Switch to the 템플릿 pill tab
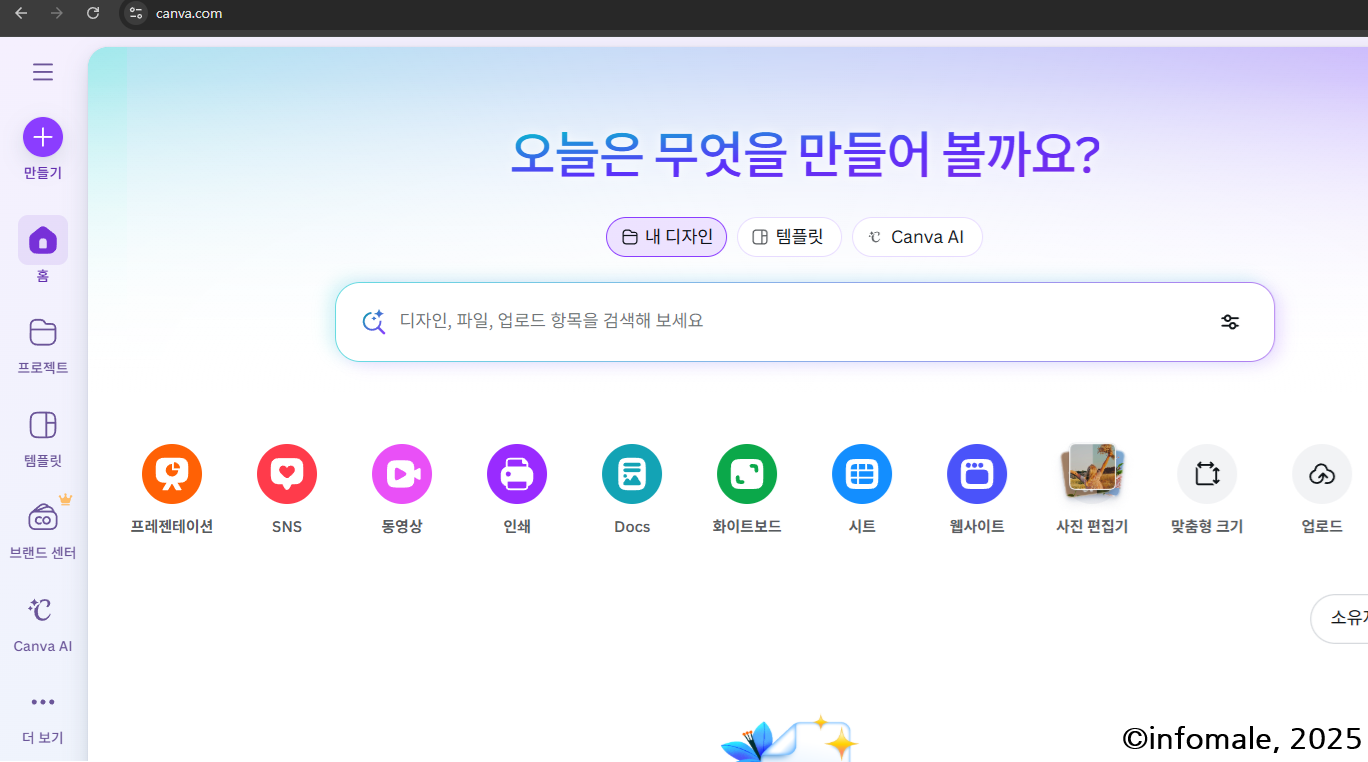1368x762 pixels. 789,237
